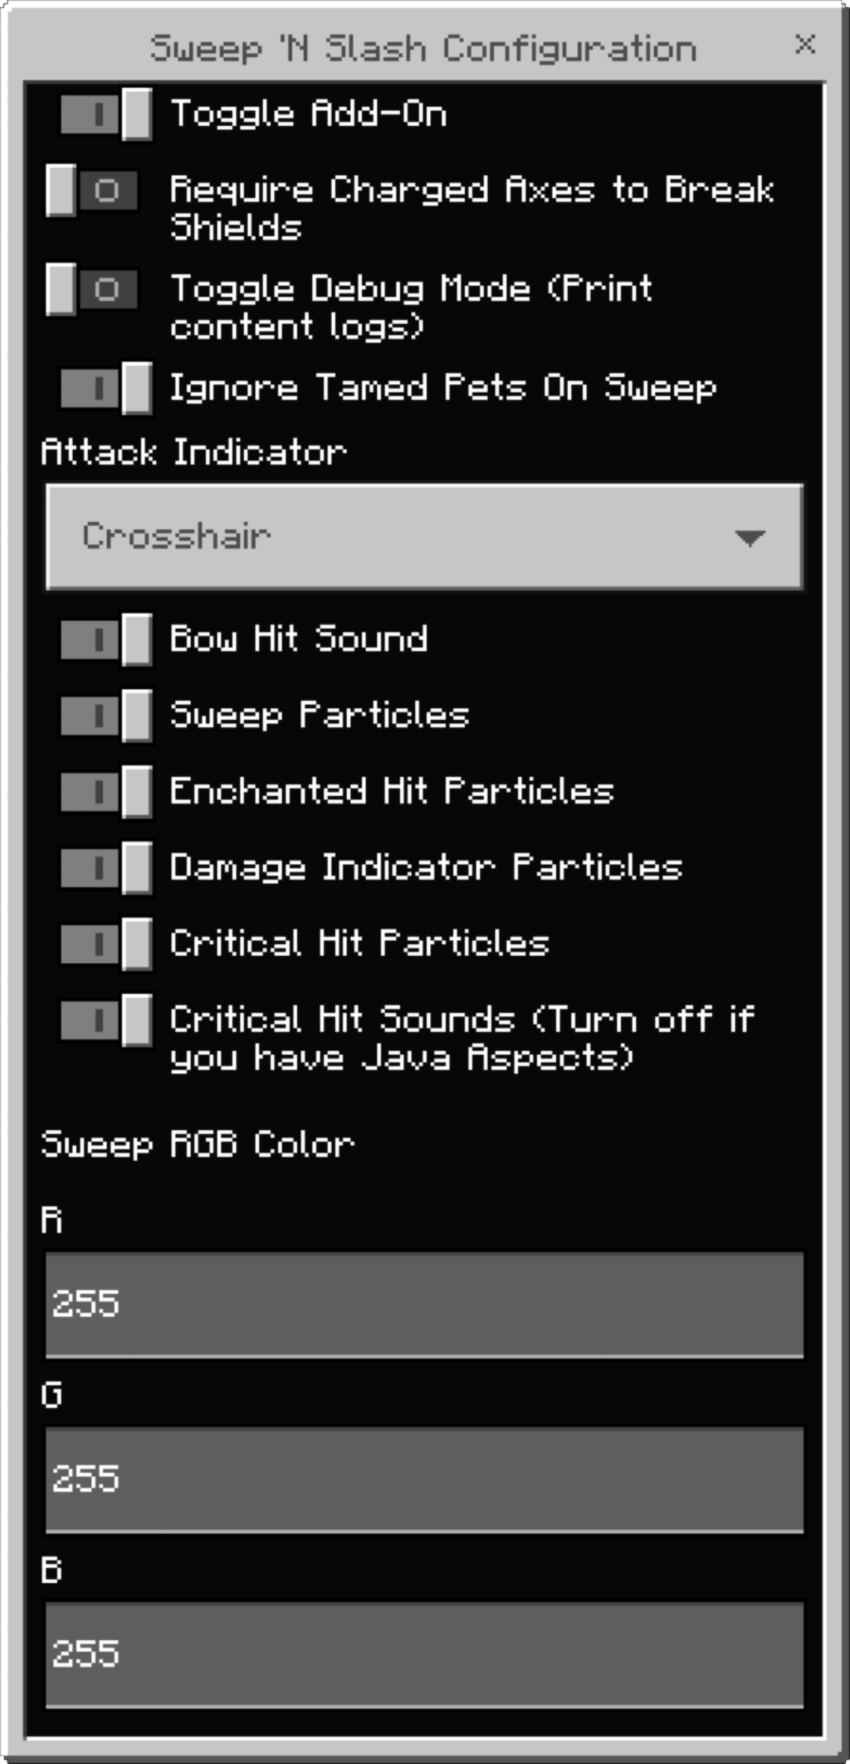Click inside the B value field

[425, 1655]
